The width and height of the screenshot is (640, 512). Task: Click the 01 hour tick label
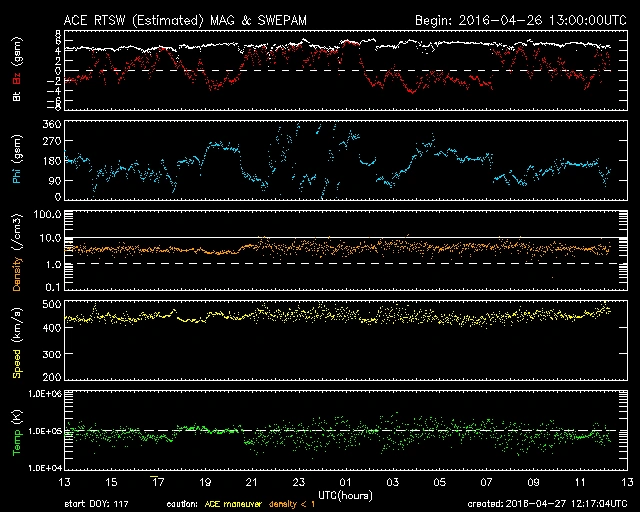tap(345, 482)
